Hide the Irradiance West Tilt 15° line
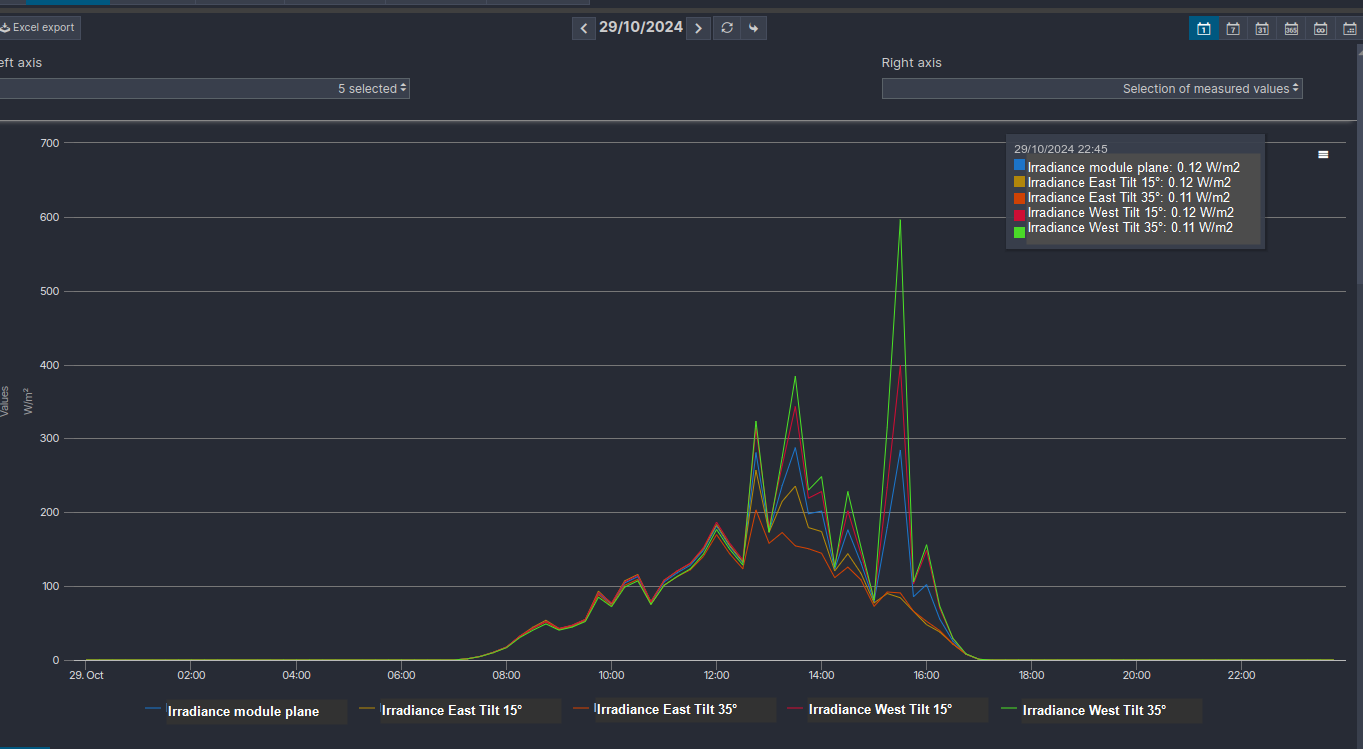 tap(879, 709)
